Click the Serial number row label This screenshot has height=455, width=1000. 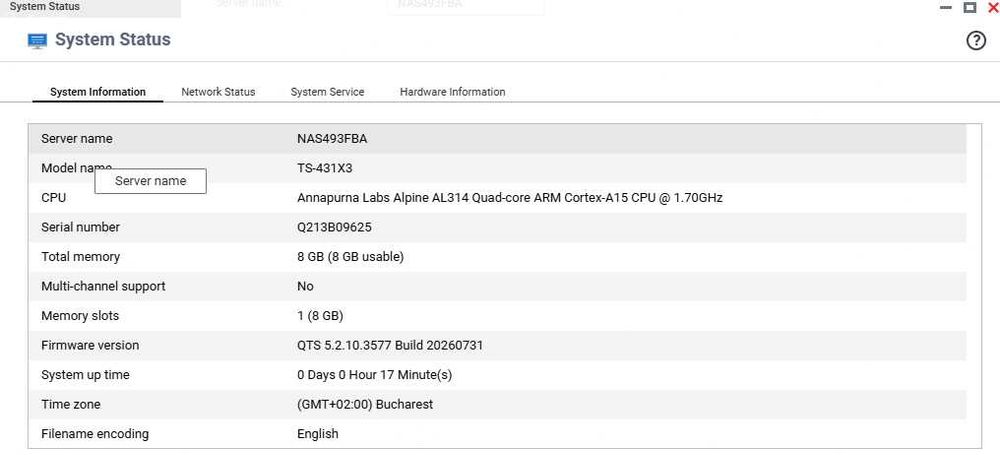point(80,227)
